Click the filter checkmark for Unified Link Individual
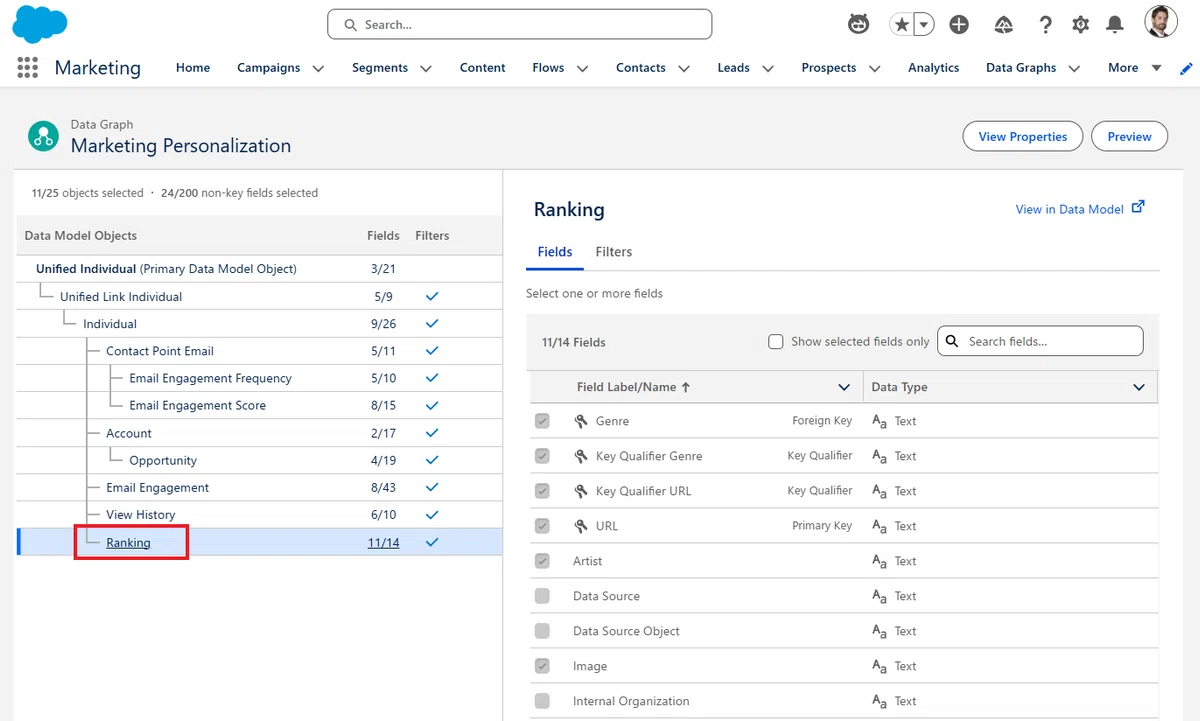The width and height of the screenshot is (1200, 721). tap(432, 297)
